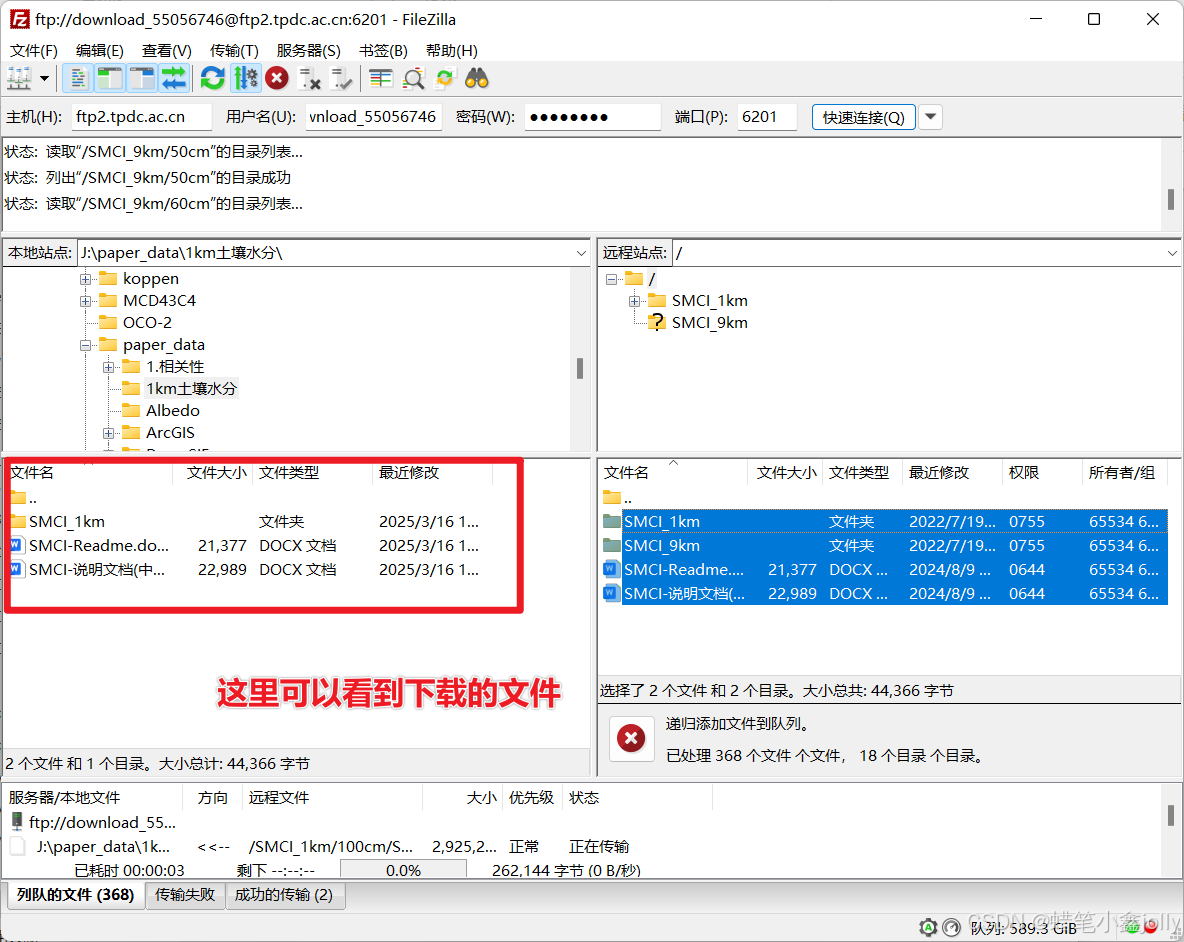
Task: Click the Word icon of remote SMCI-Readme file
Action: (x=611, y=569)
